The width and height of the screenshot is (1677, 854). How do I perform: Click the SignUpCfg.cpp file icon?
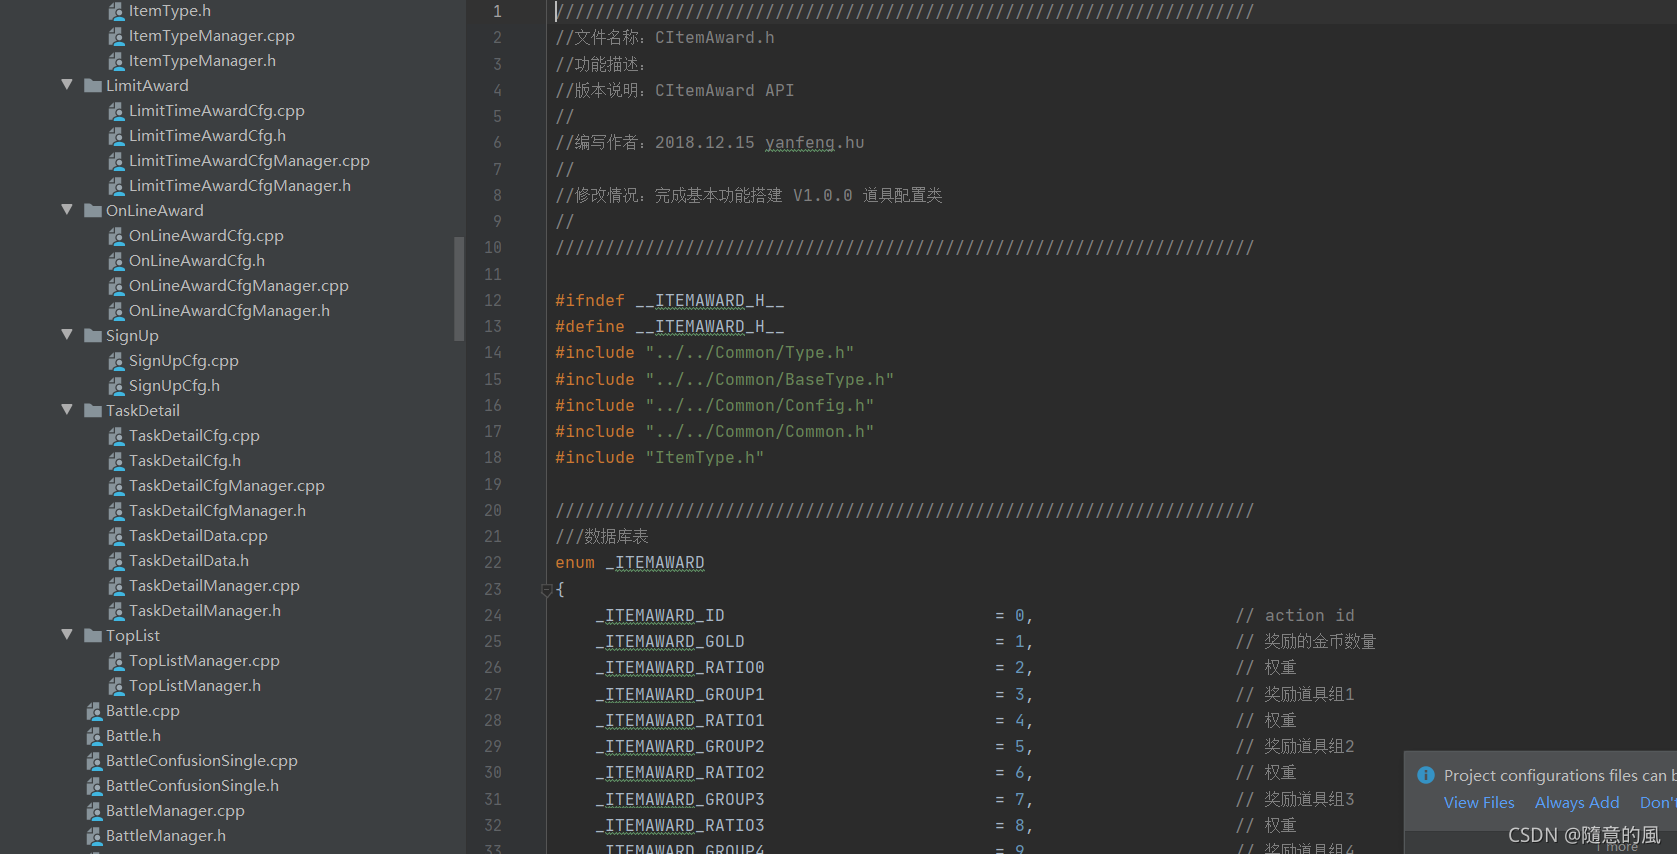(116, 361)
